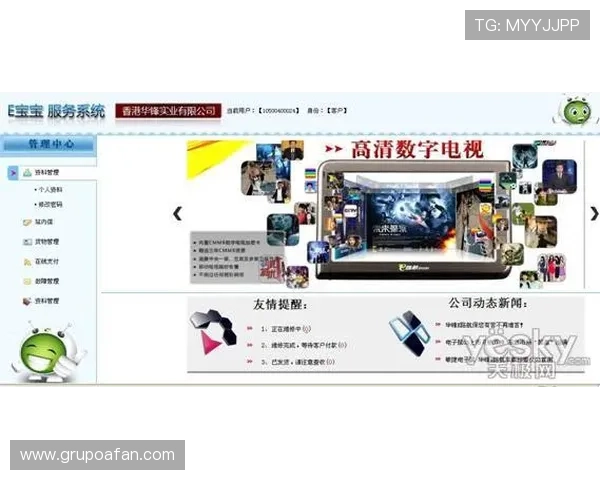Viewport: 600px width, 480px height.
Task: Click the 高清数字电视 banner image
Action: 385,214
